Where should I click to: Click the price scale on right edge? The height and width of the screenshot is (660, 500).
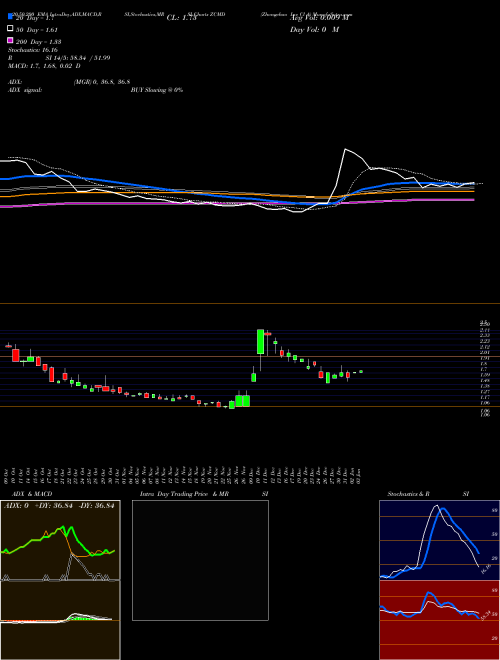(x=485, y=369)
